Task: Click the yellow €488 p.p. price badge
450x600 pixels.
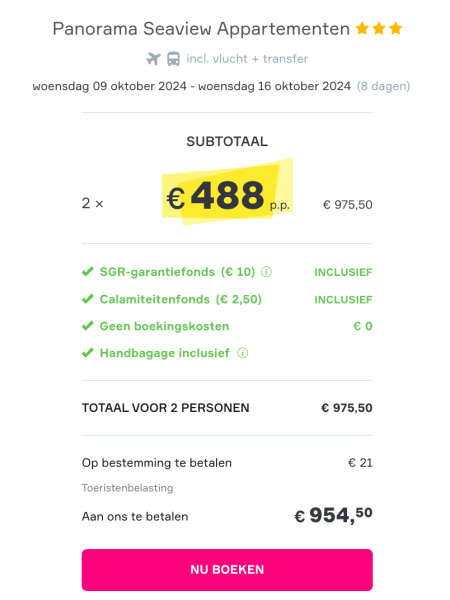Action: pos(227,192)
